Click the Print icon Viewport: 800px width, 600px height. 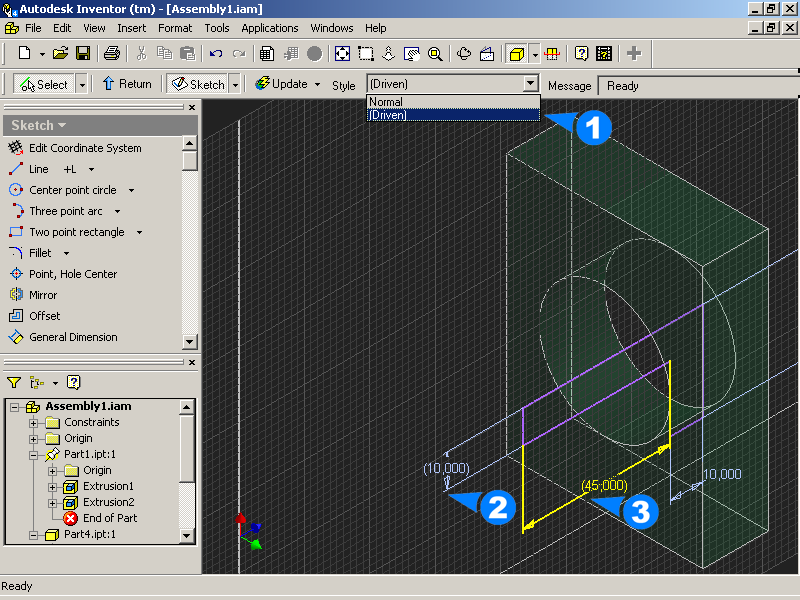[112, 53]
